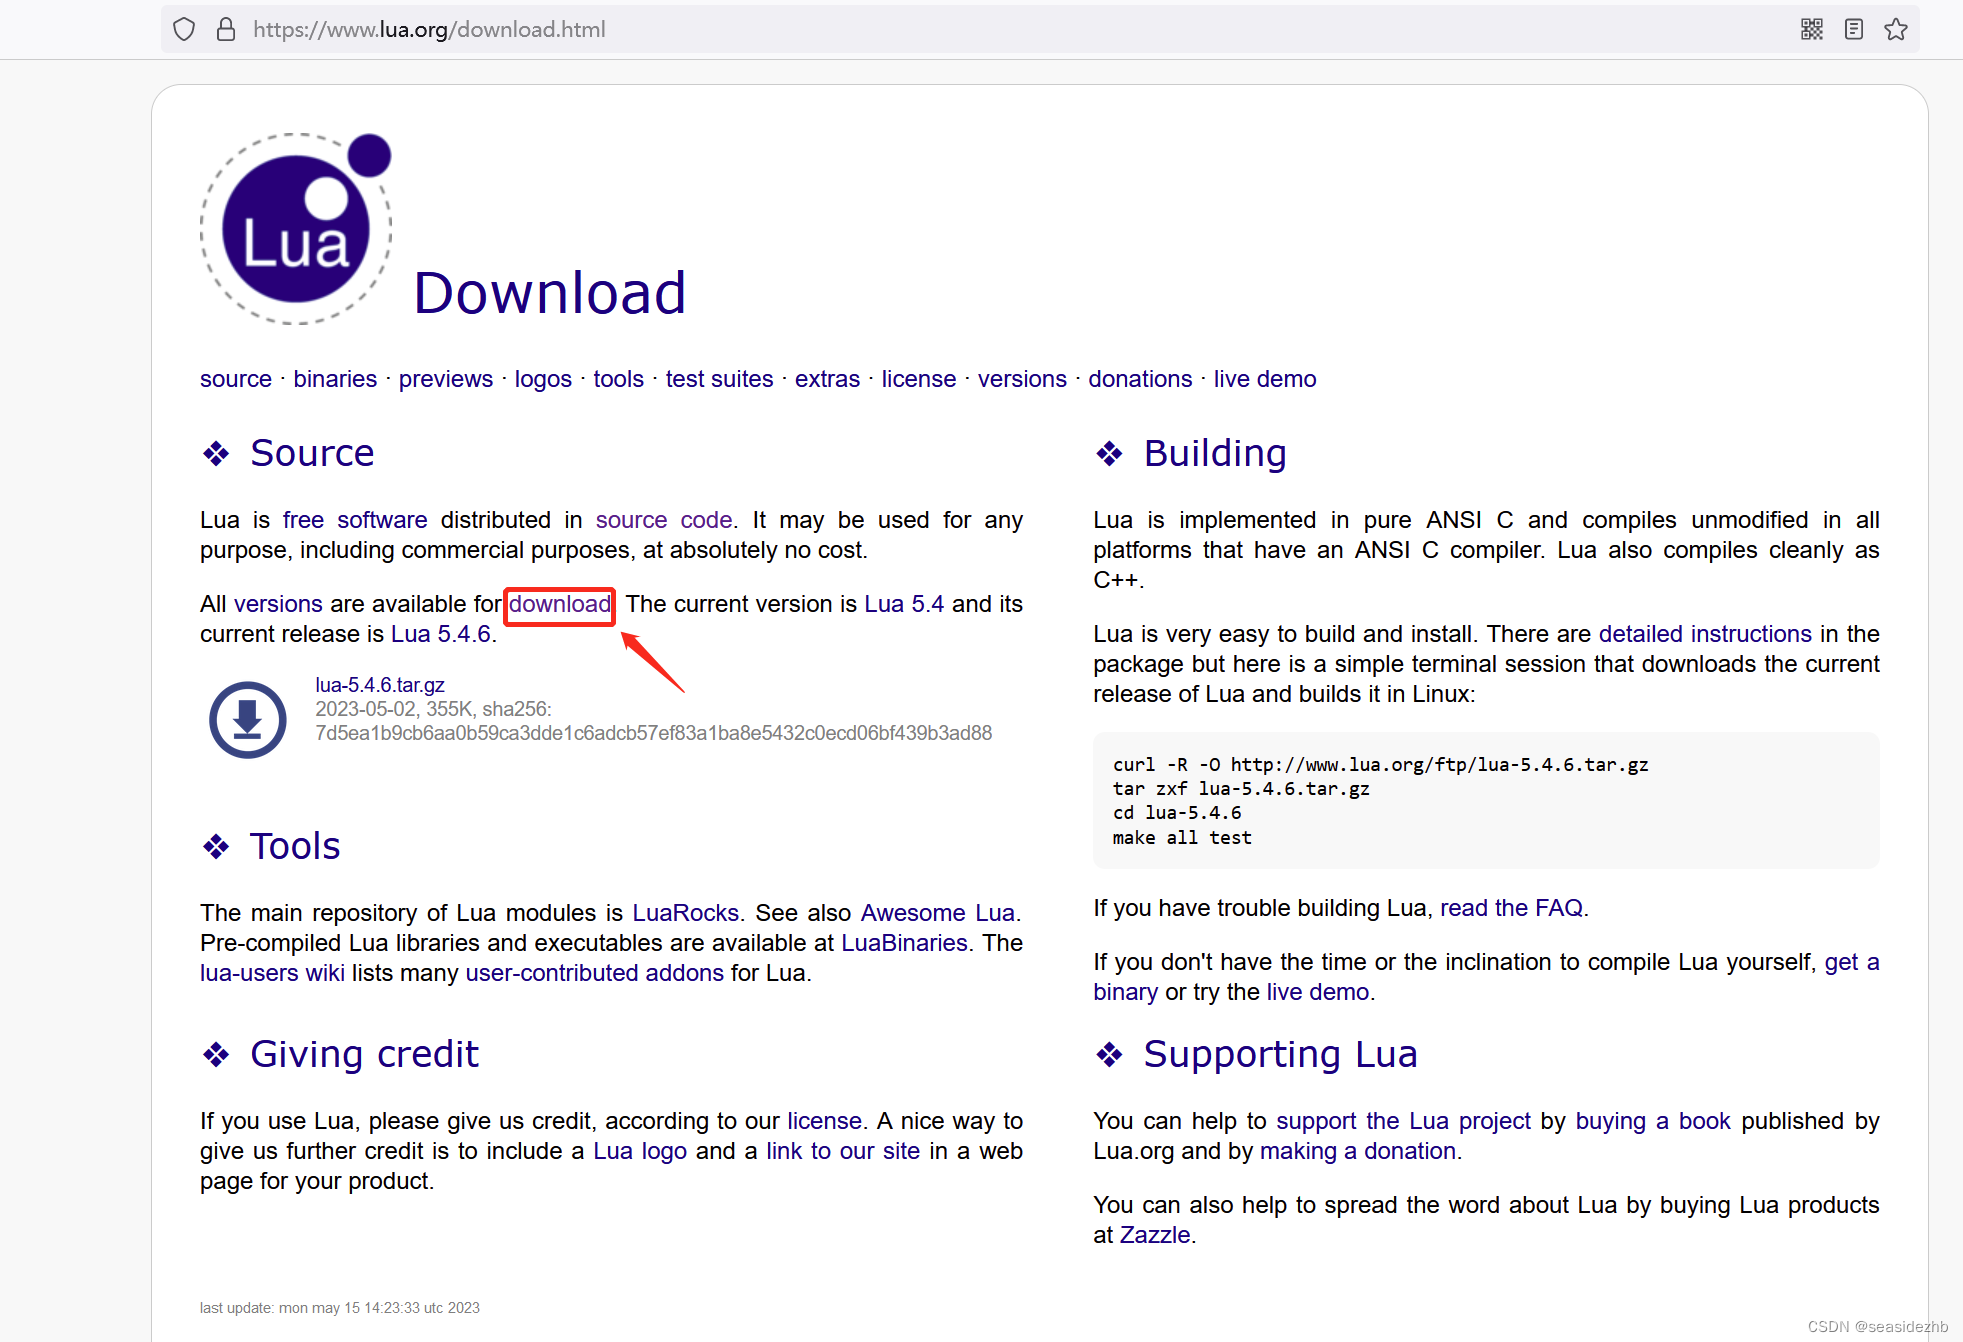Click the 'Building' section heading
This screenshot has width=1963, height=1342.
[x=1215, y=454]
